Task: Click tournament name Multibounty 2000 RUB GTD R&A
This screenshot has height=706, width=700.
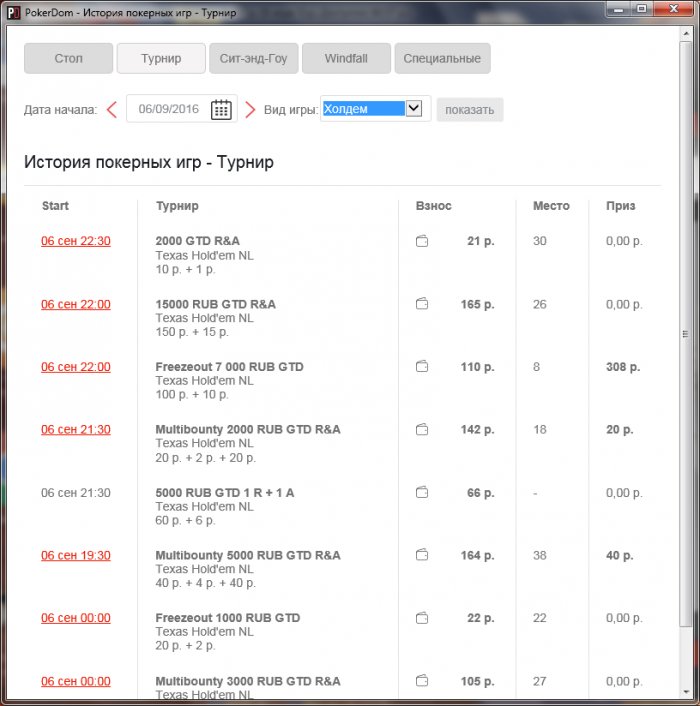Action: point(248,430)
